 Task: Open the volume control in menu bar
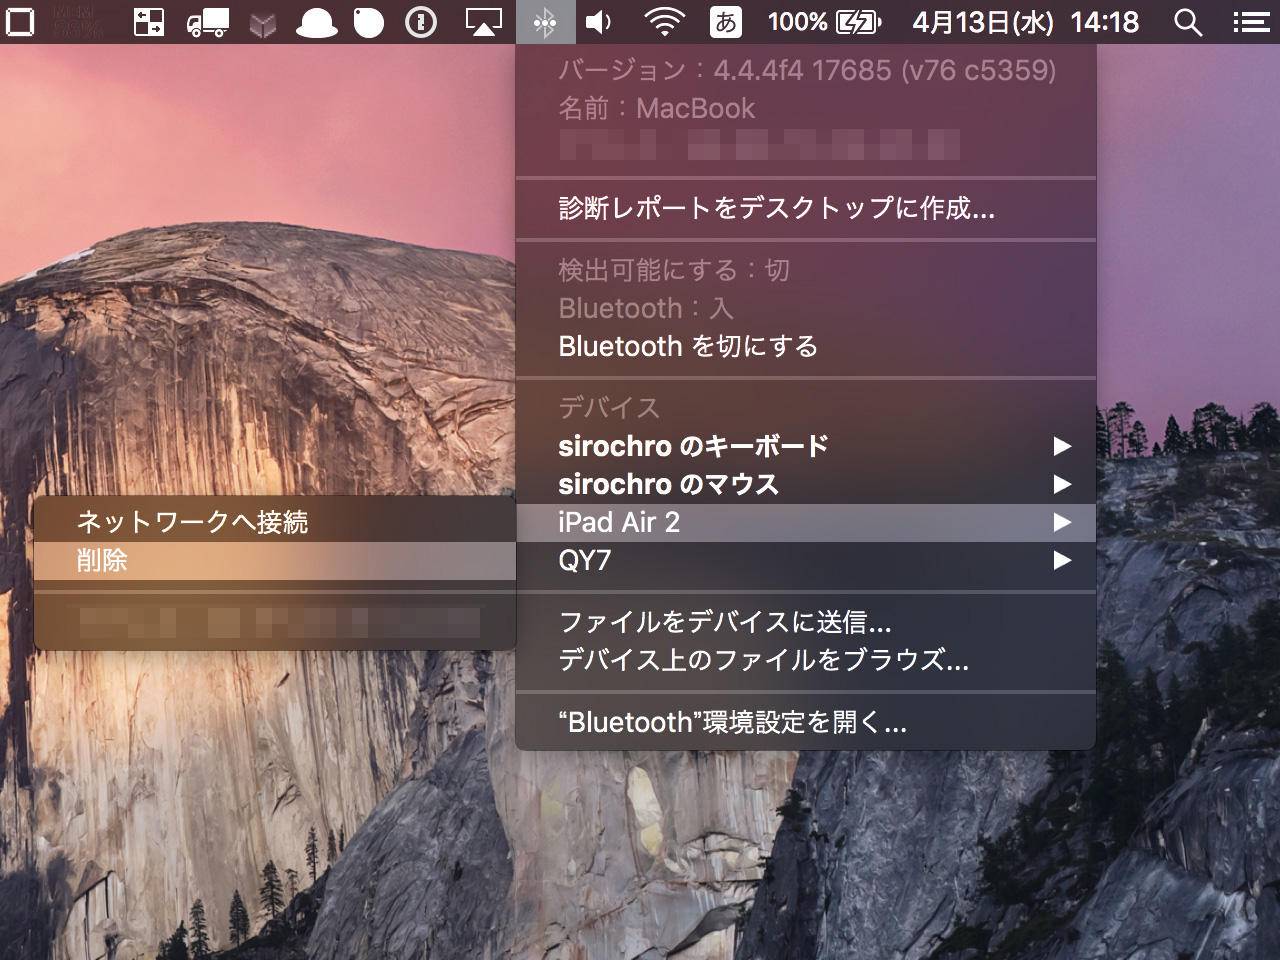pyautogui.click(x=598, y=22)
